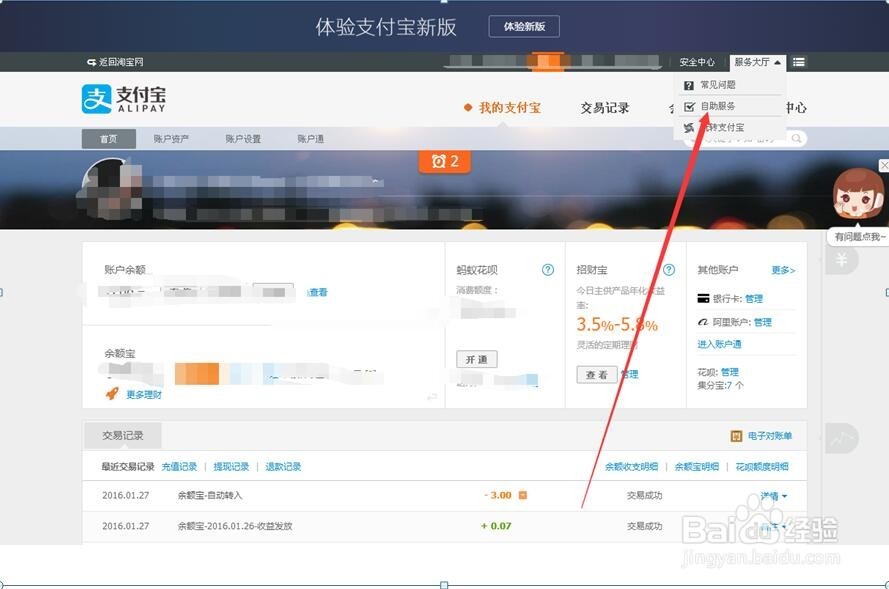Open the orange alarm reminder badge
Image resolution: width=889 pixels, height=589 pixels.
pos(444,162)
